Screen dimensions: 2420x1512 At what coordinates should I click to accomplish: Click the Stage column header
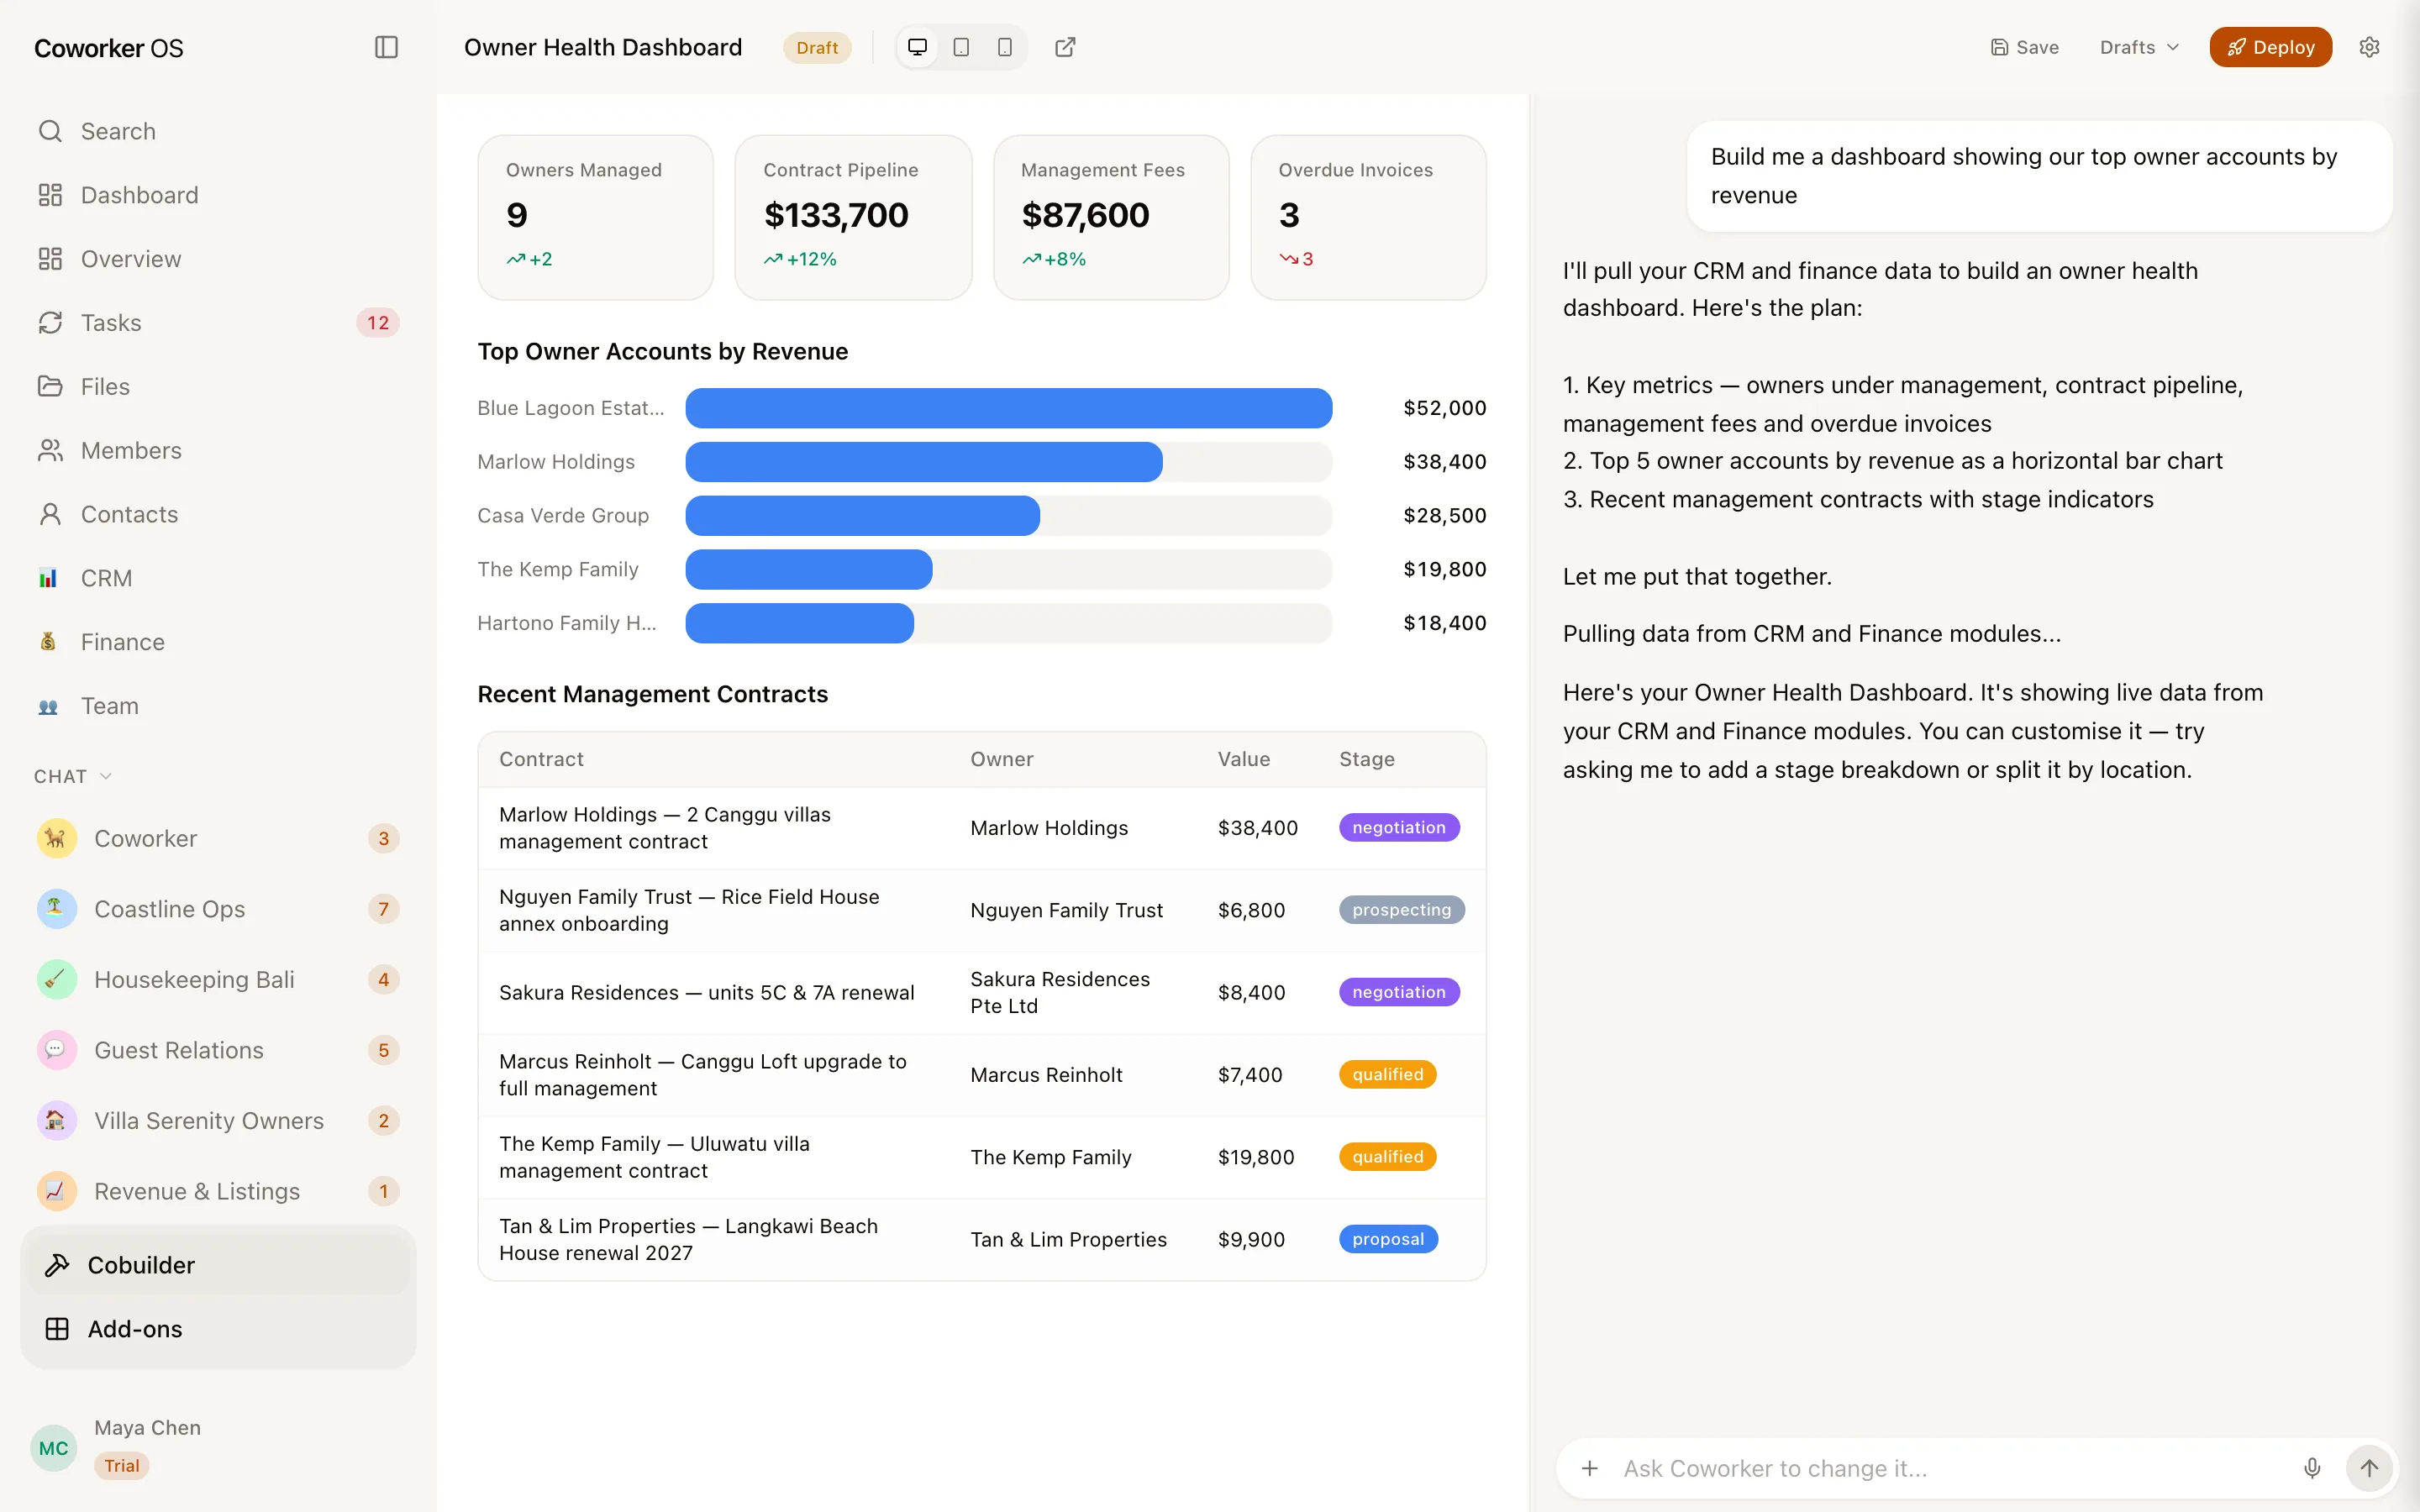click(1366, 759)
